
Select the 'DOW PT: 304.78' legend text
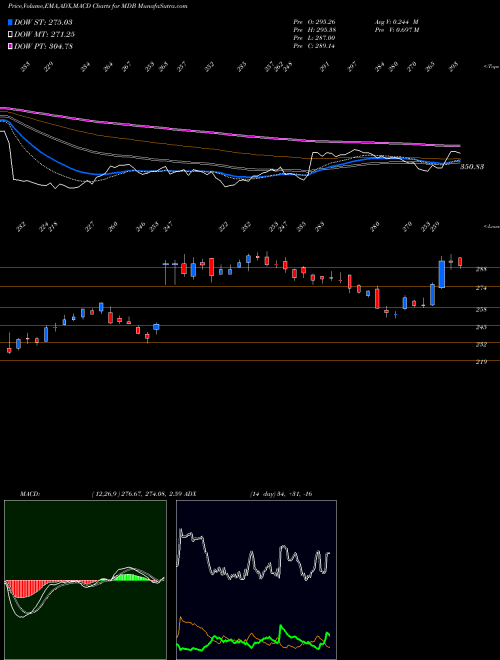[43, 46]
